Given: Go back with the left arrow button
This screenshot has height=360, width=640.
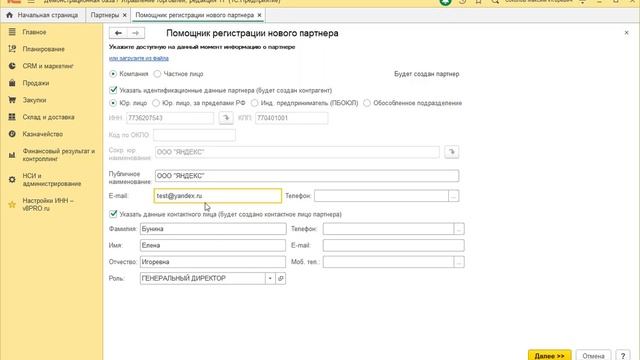Looking at the screenshot, I should [118, 33].
